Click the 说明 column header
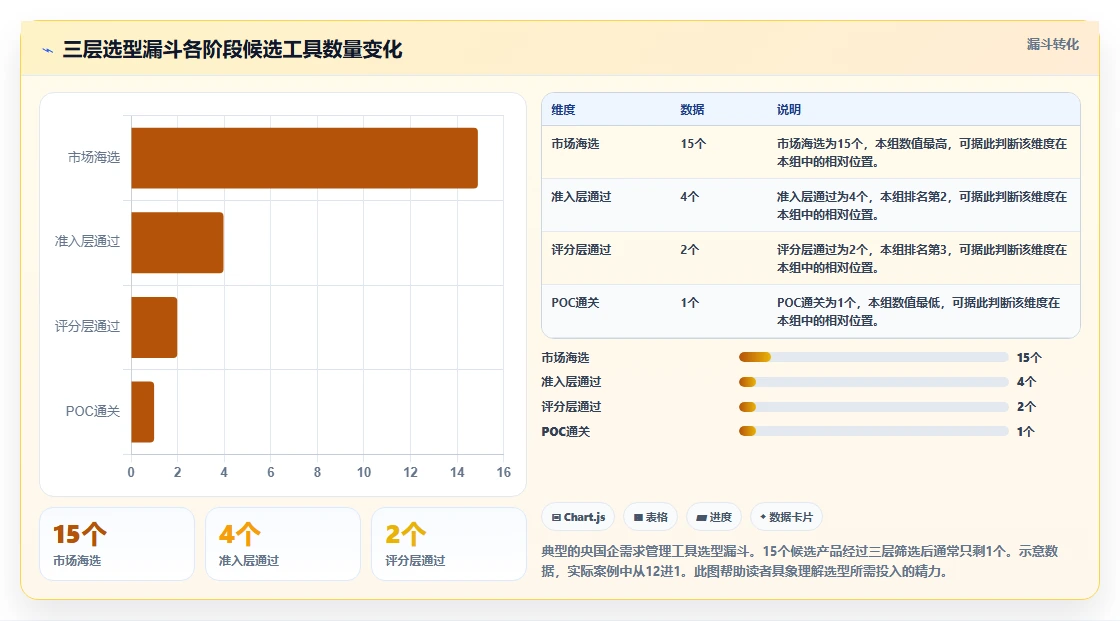 coord(789,109)
